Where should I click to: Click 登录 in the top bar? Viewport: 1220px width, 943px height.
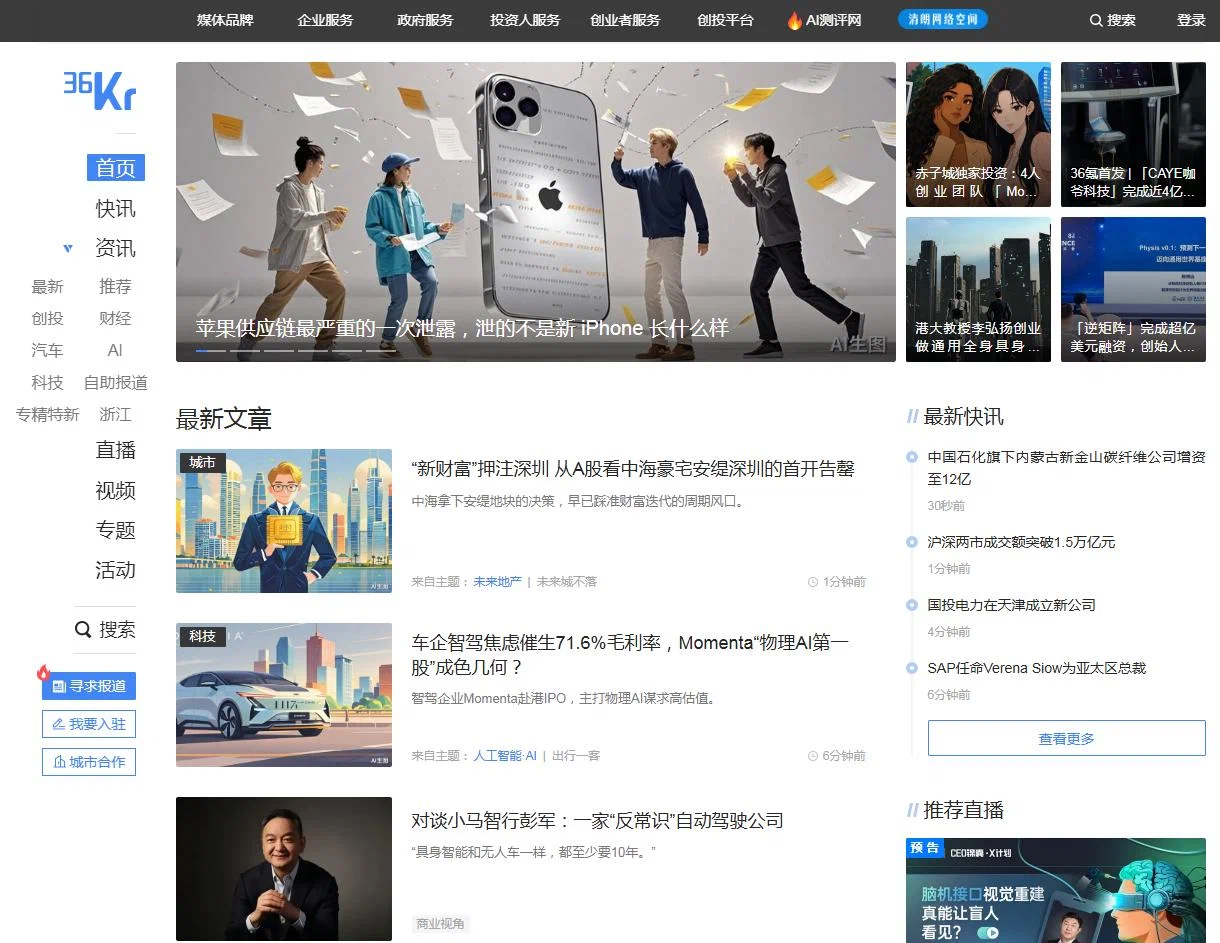pos(1191,20)
